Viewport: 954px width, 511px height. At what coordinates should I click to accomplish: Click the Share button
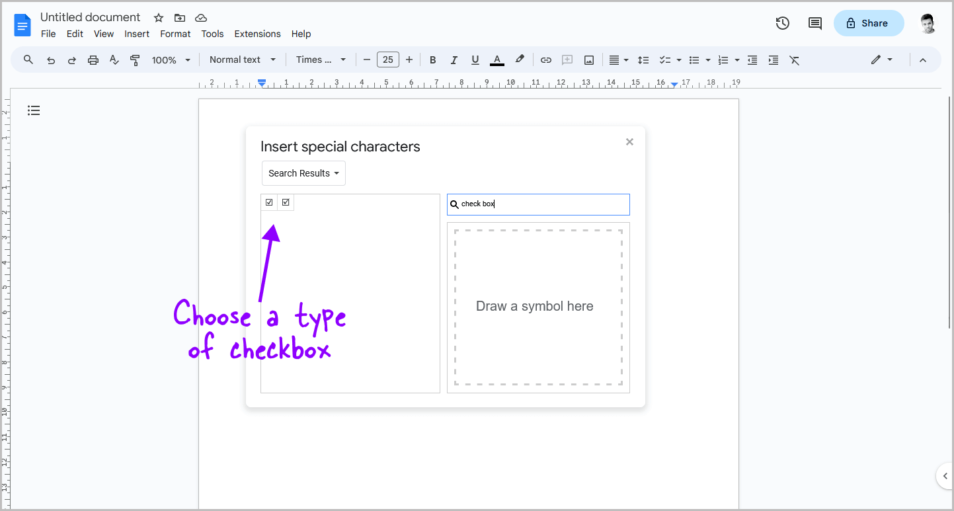click(x=868, y=23)
